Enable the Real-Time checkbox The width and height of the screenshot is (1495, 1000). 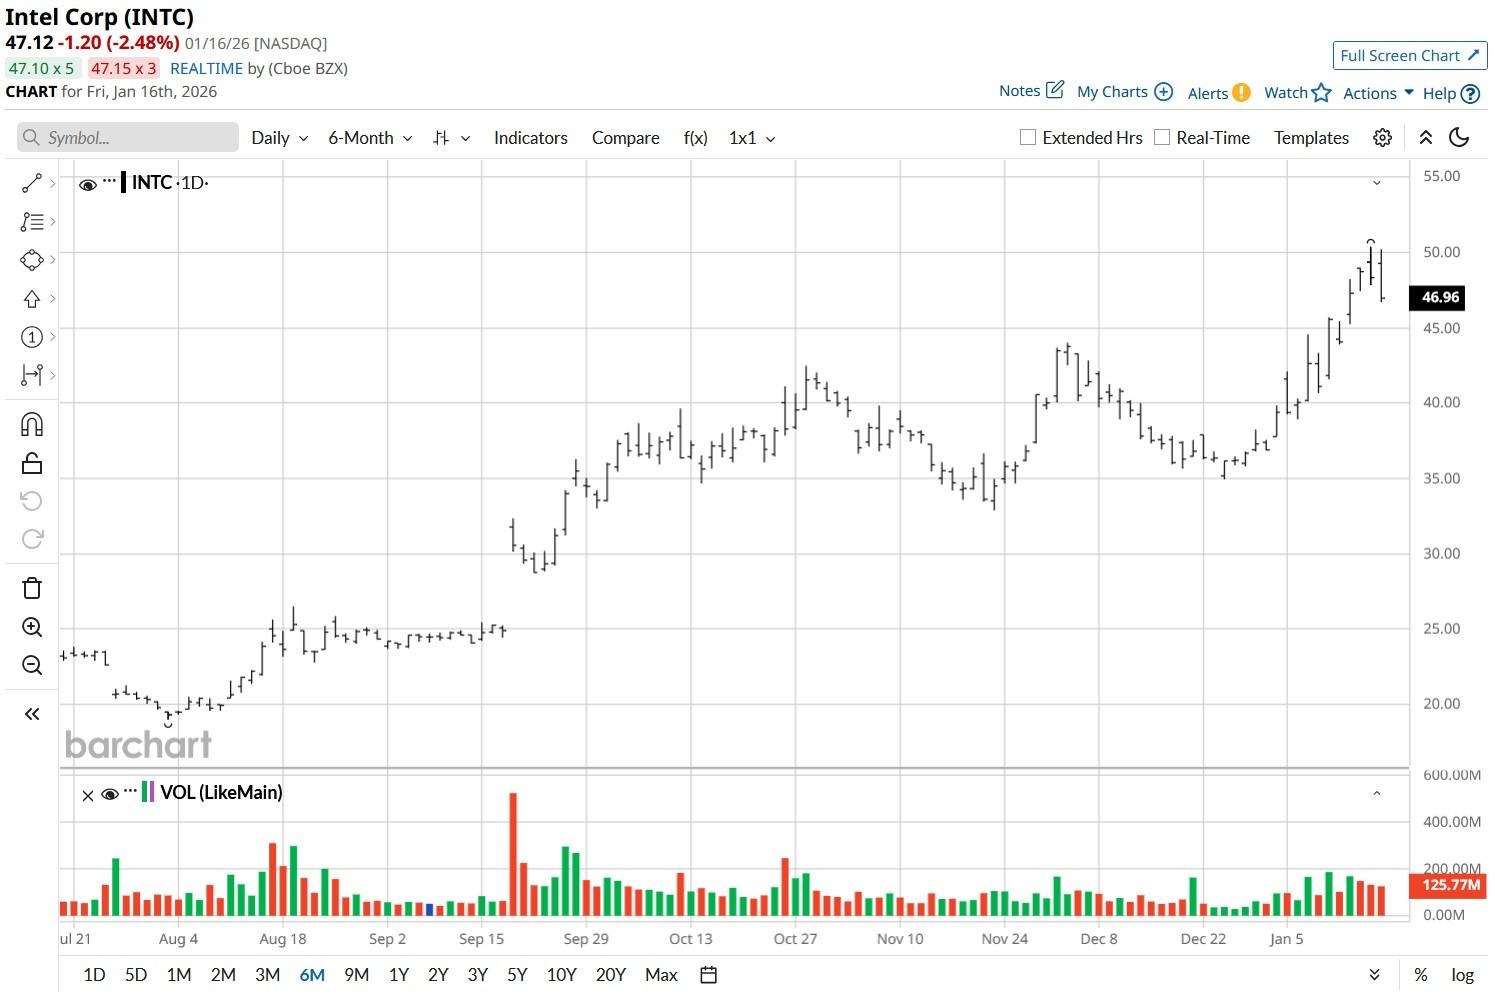click(x=1162, y=137)
